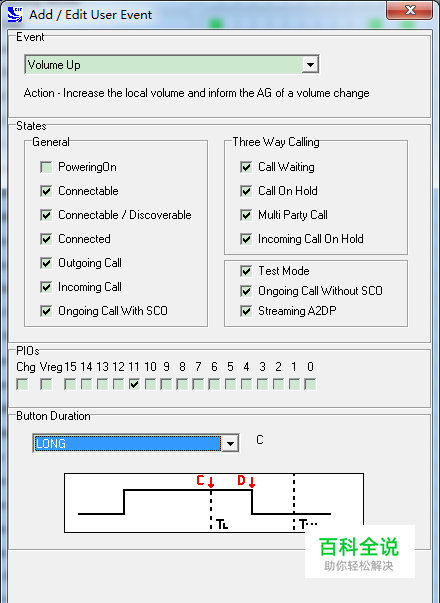440x603 pixels.
Task: Toggle the Outgoing Call checkbox
Action: [46, 263]
